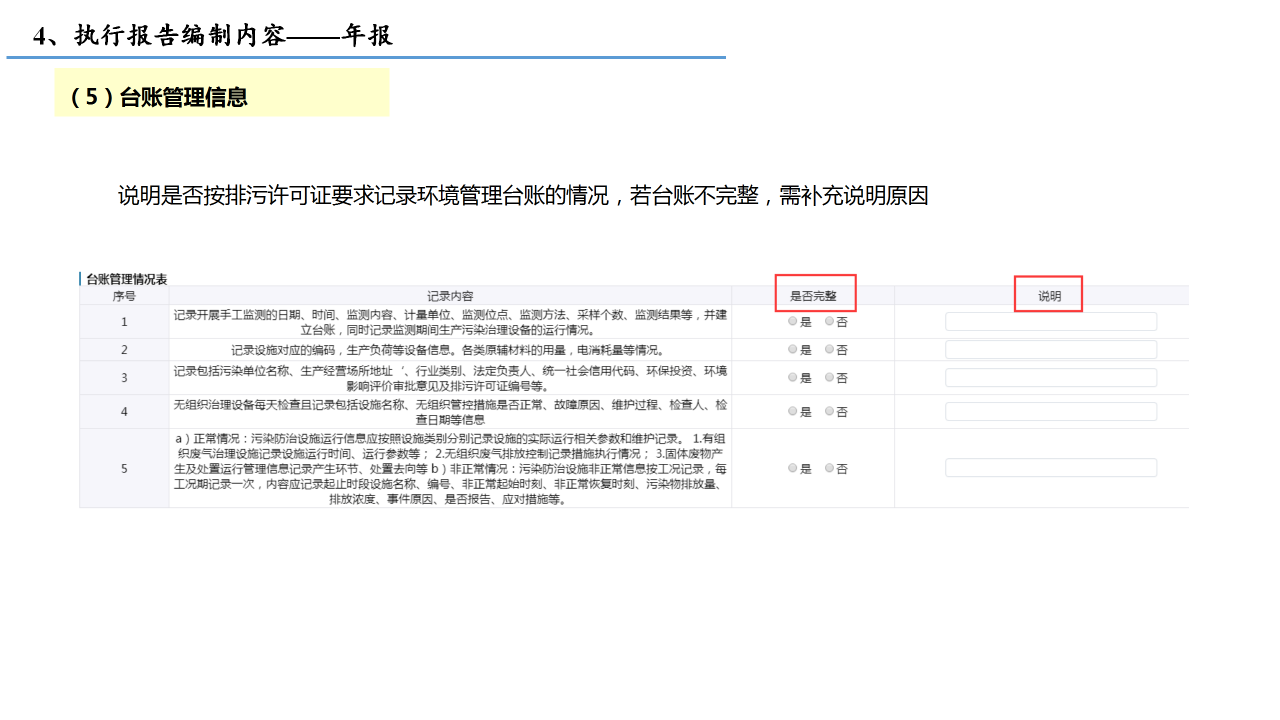Set row 5 to '否'
This screenshot has width=1280, height=720.
829,468
